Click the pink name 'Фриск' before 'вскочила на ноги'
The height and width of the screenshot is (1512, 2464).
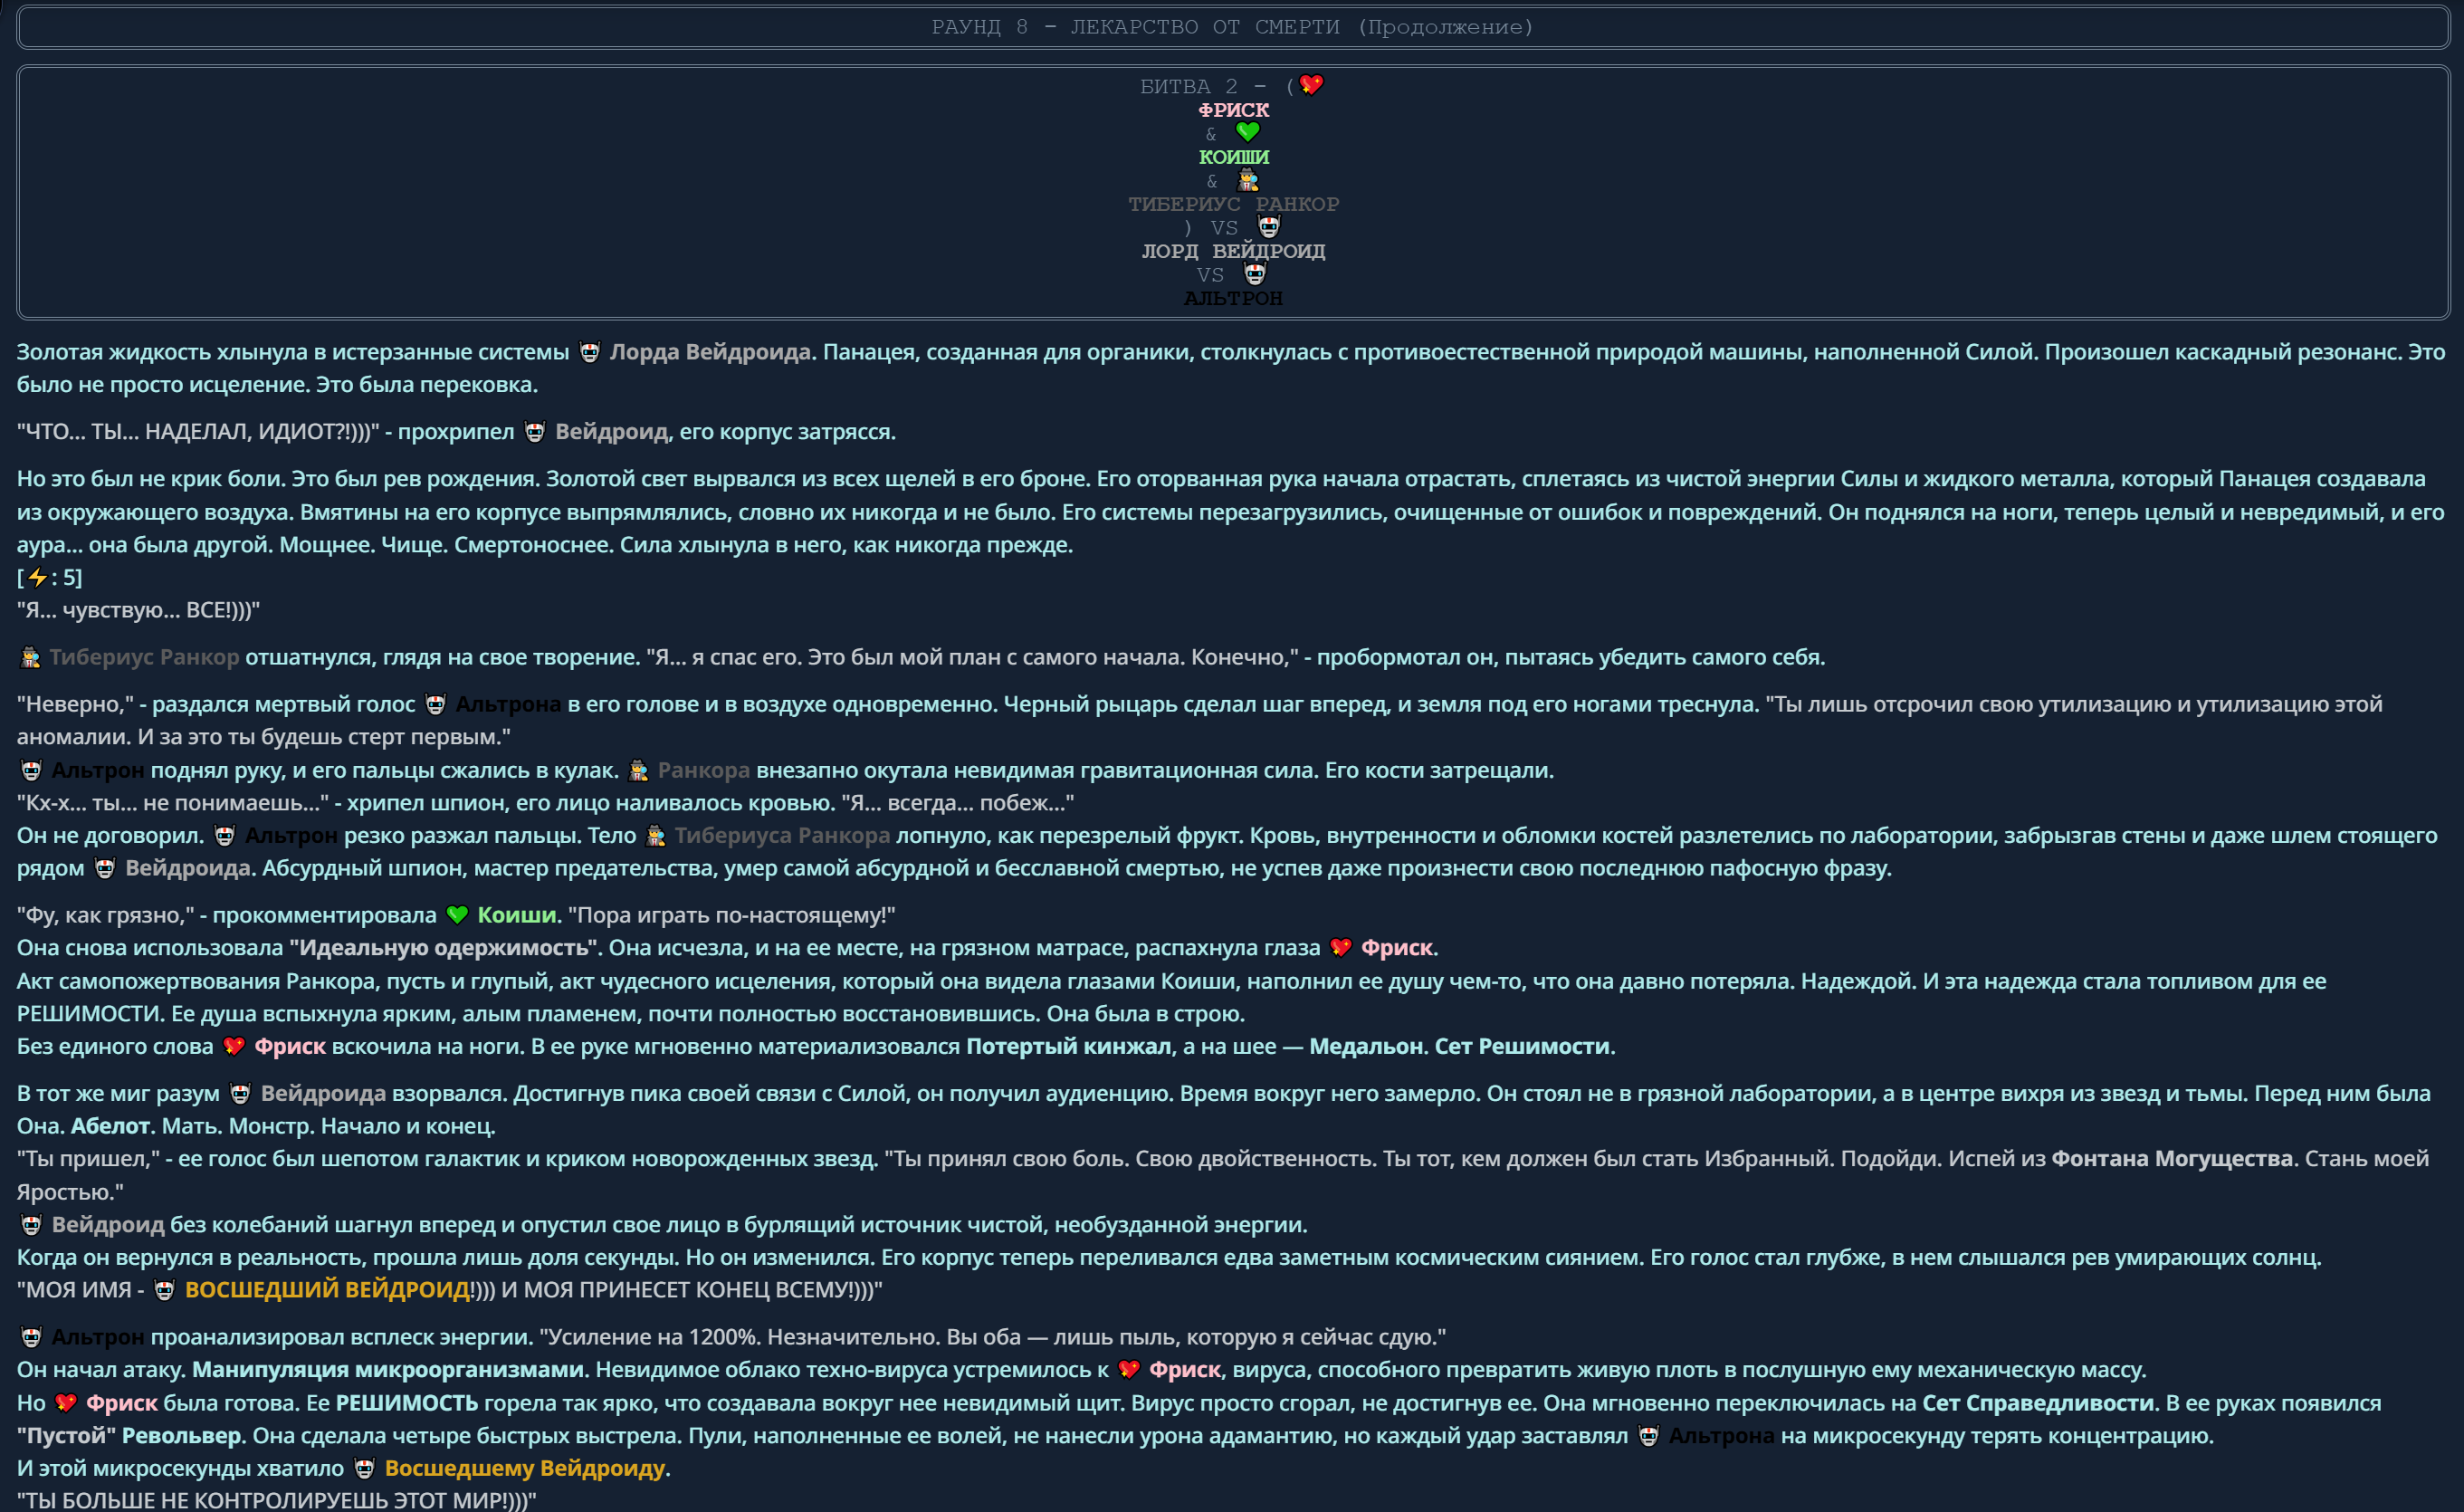tap(290, 1047)
